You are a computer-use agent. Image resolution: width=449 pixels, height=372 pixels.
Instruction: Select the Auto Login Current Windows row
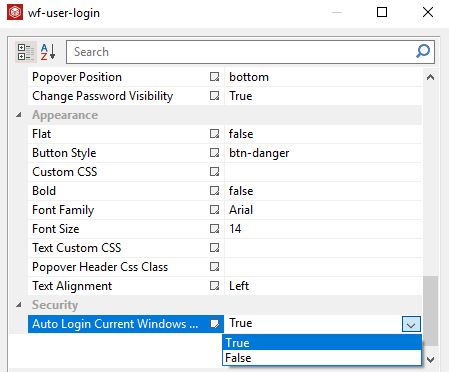click(225, 324)
